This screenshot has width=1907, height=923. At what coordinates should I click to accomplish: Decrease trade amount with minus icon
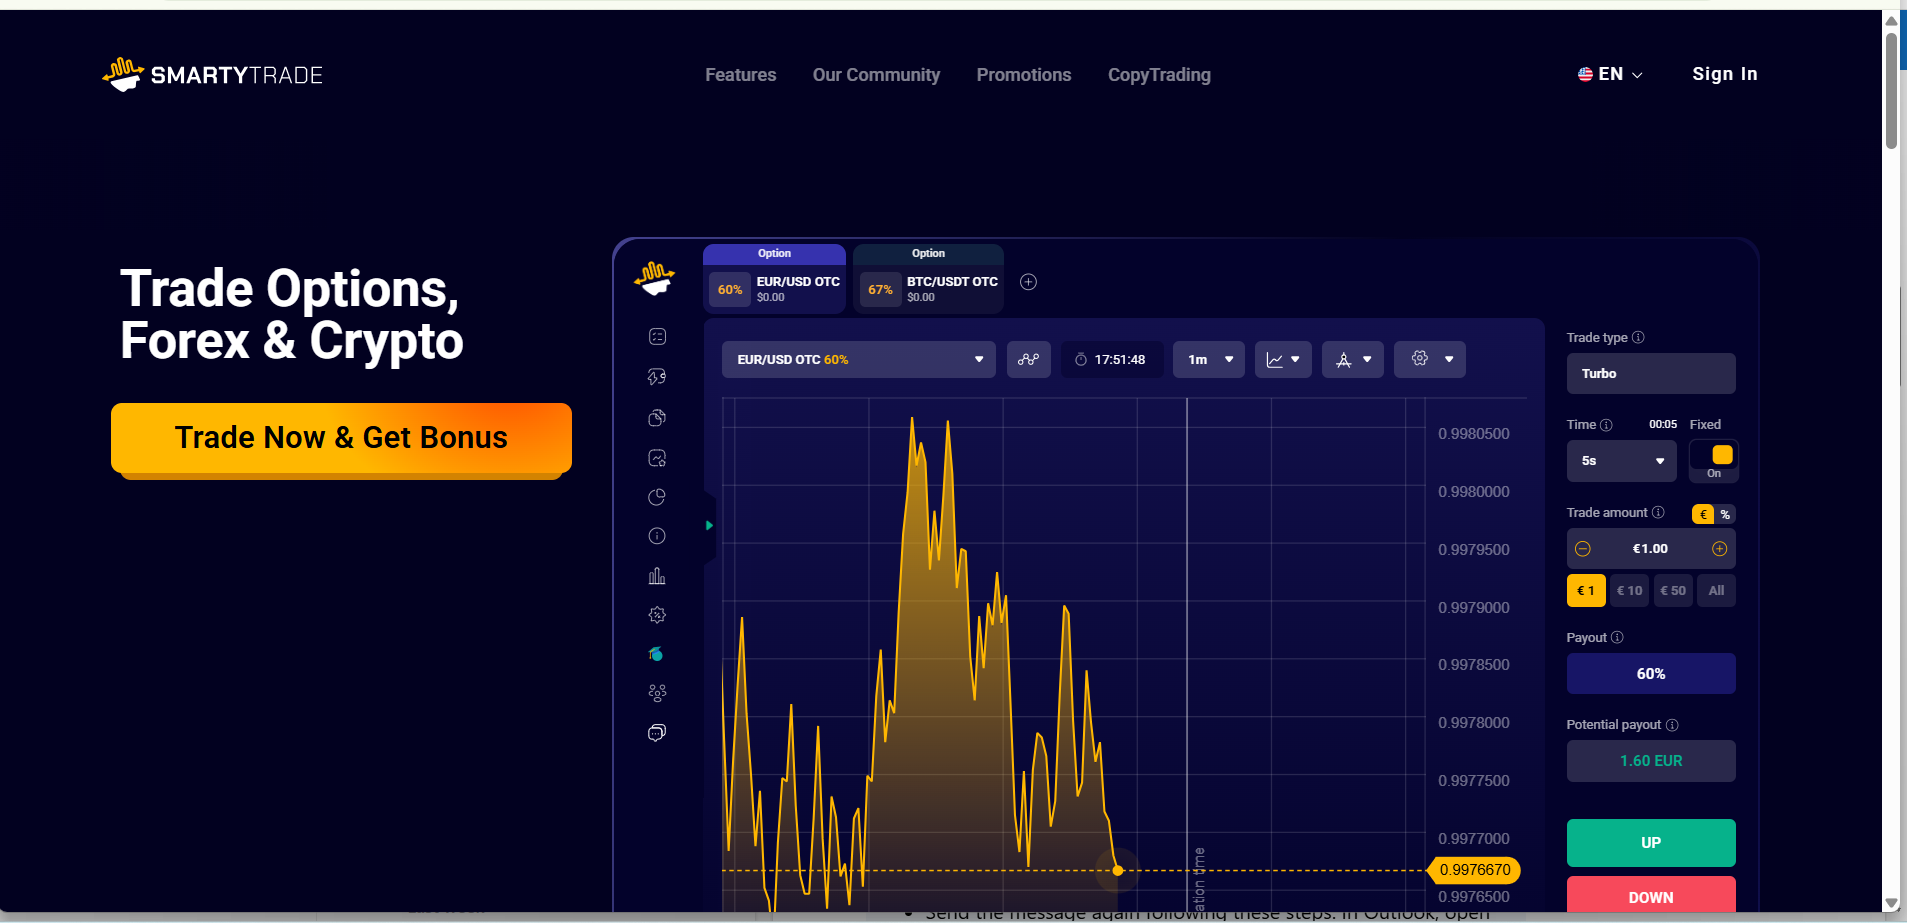[x=1583, y=548]
